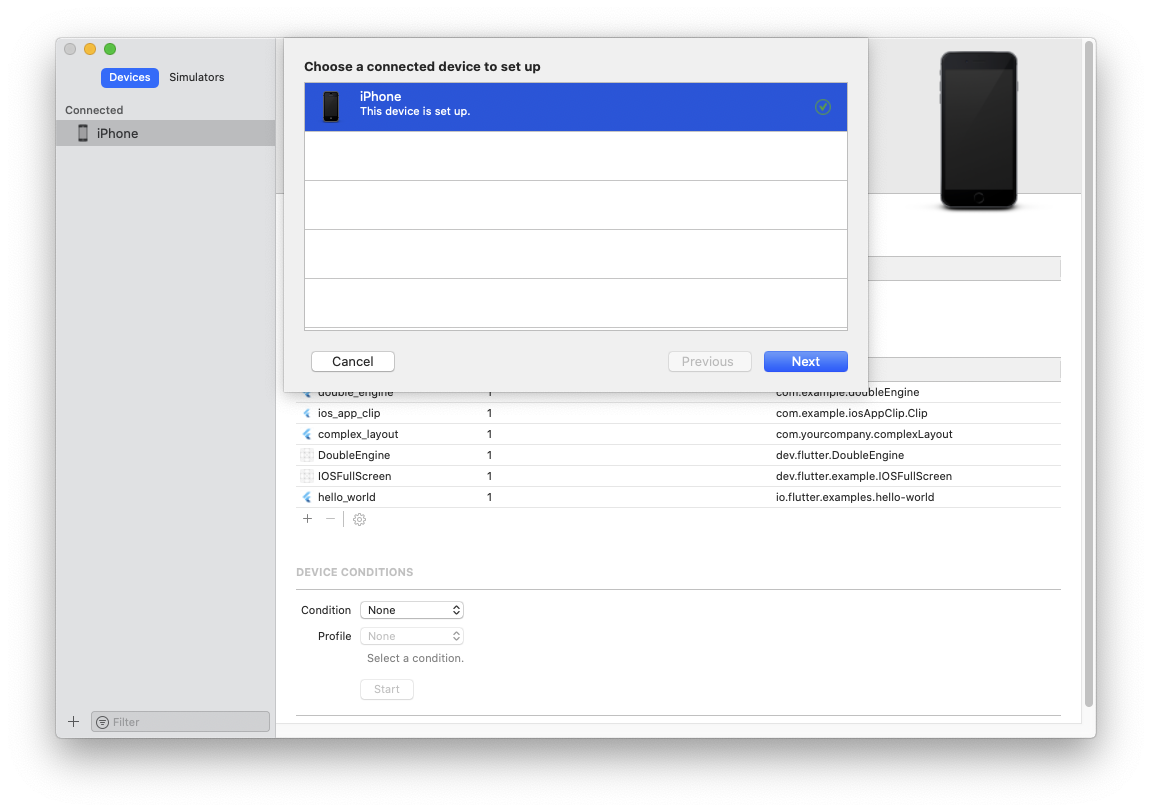Click the plus button at the sidebar bottom
The image size is (1152, 812).
pos(73,721)
